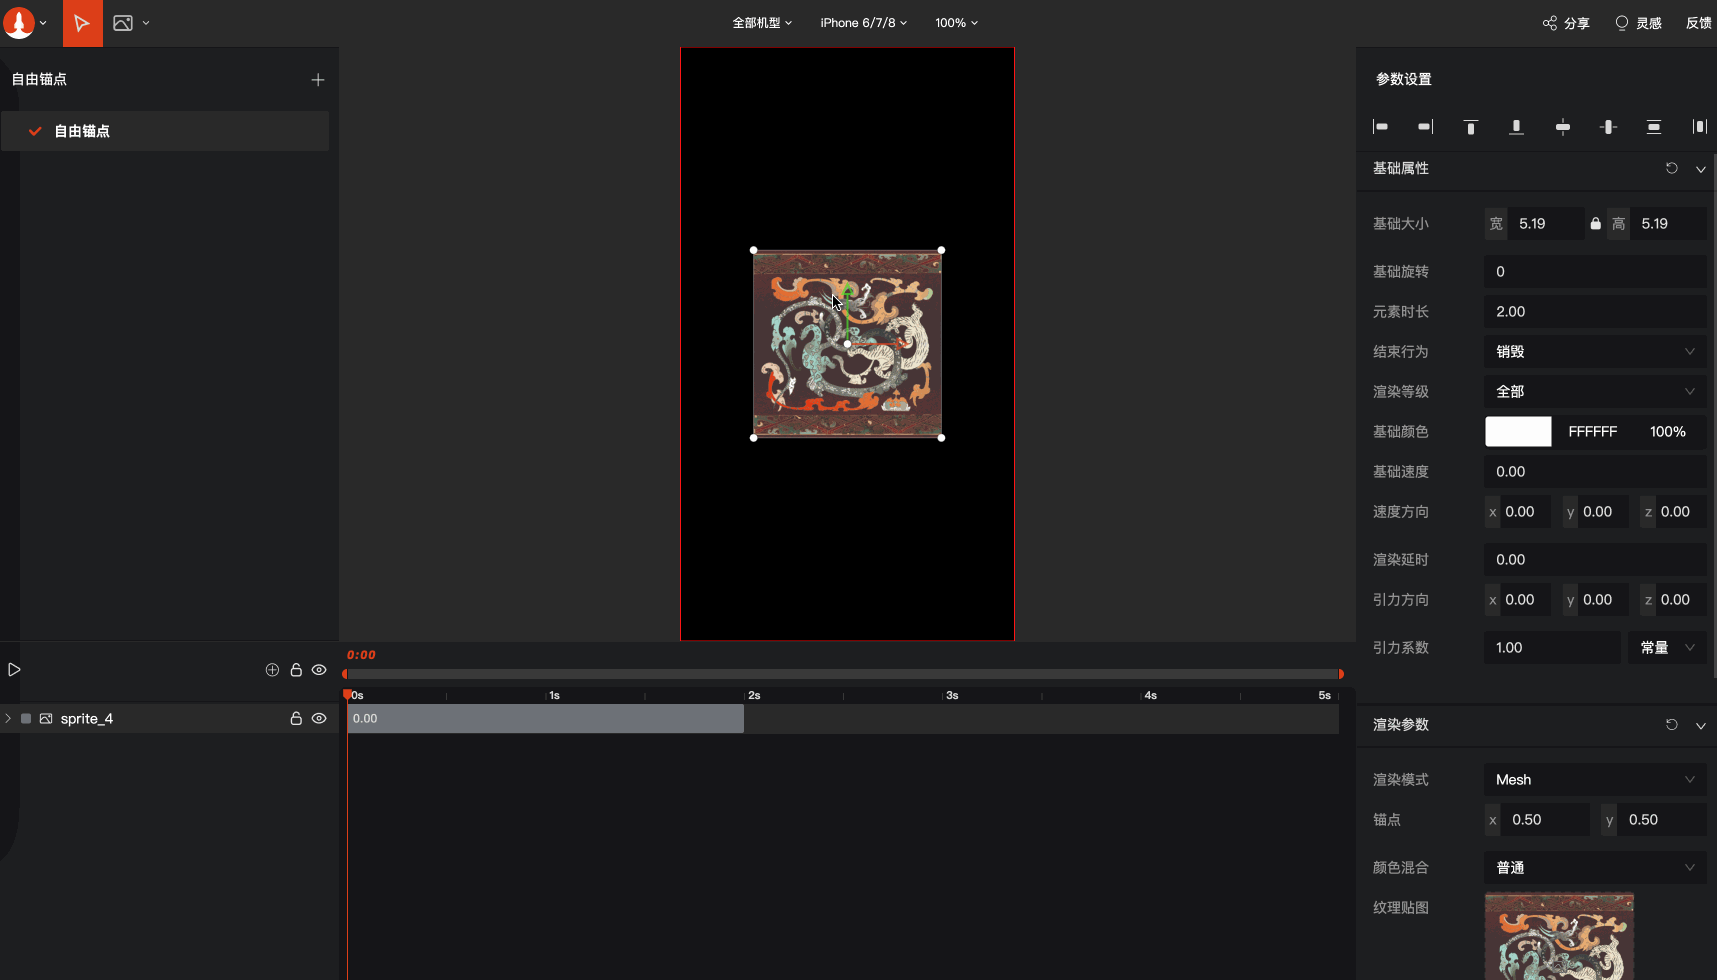Screen dimensions: 1717x980
Task: Open the 常量 type dropdown
Action: tap(1668, 648)
